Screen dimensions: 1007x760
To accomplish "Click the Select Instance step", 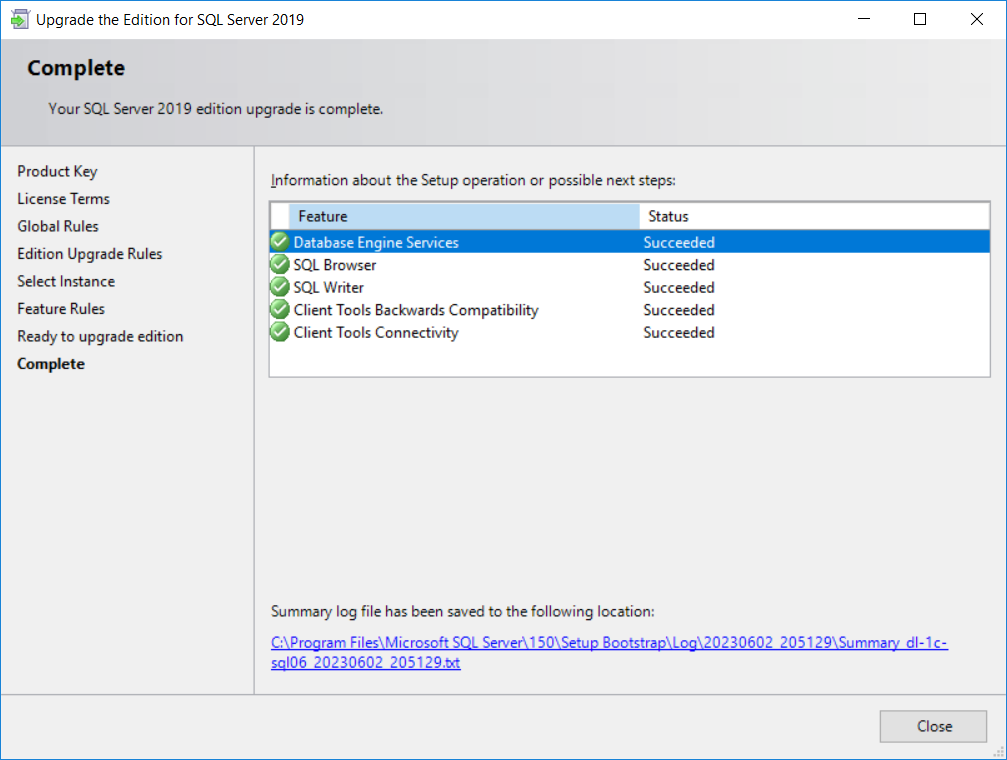I will pos(66,281).
